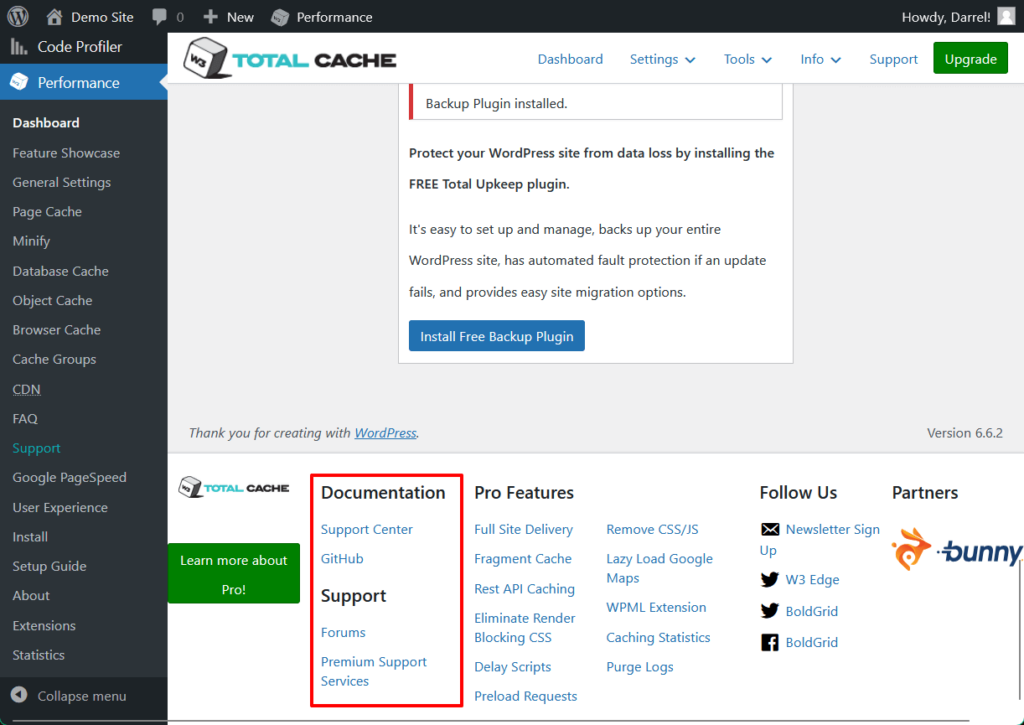Viewport: 1024px width, 725px height.
Task: Open Purge Logs link
Action: (639, 667)
